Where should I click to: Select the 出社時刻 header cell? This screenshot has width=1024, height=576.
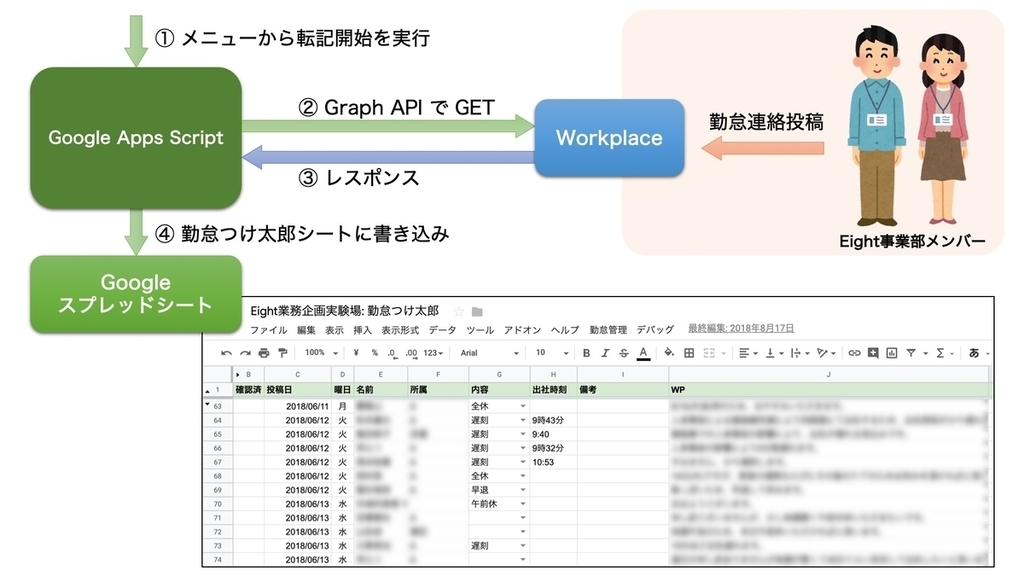553,390
